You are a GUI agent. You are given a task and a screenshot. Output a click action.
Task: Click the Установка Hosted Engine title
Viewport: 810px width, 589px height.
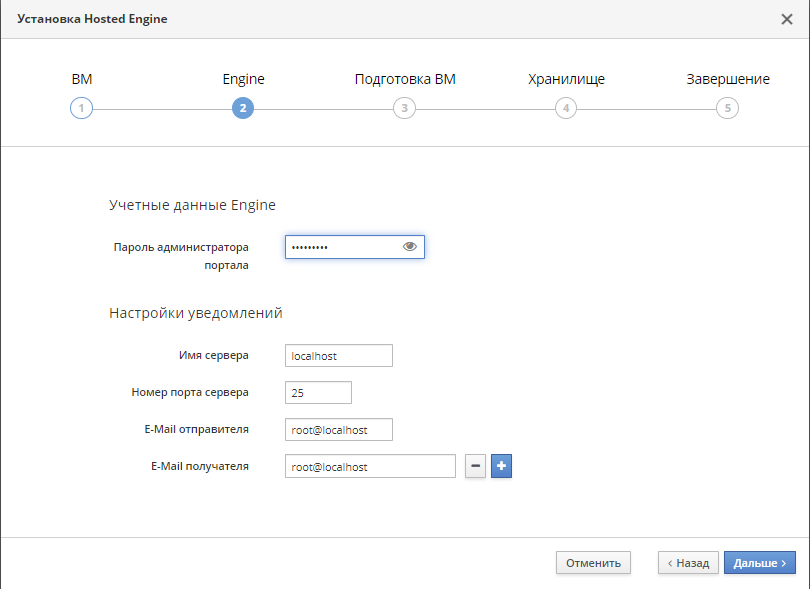(92, 19)
